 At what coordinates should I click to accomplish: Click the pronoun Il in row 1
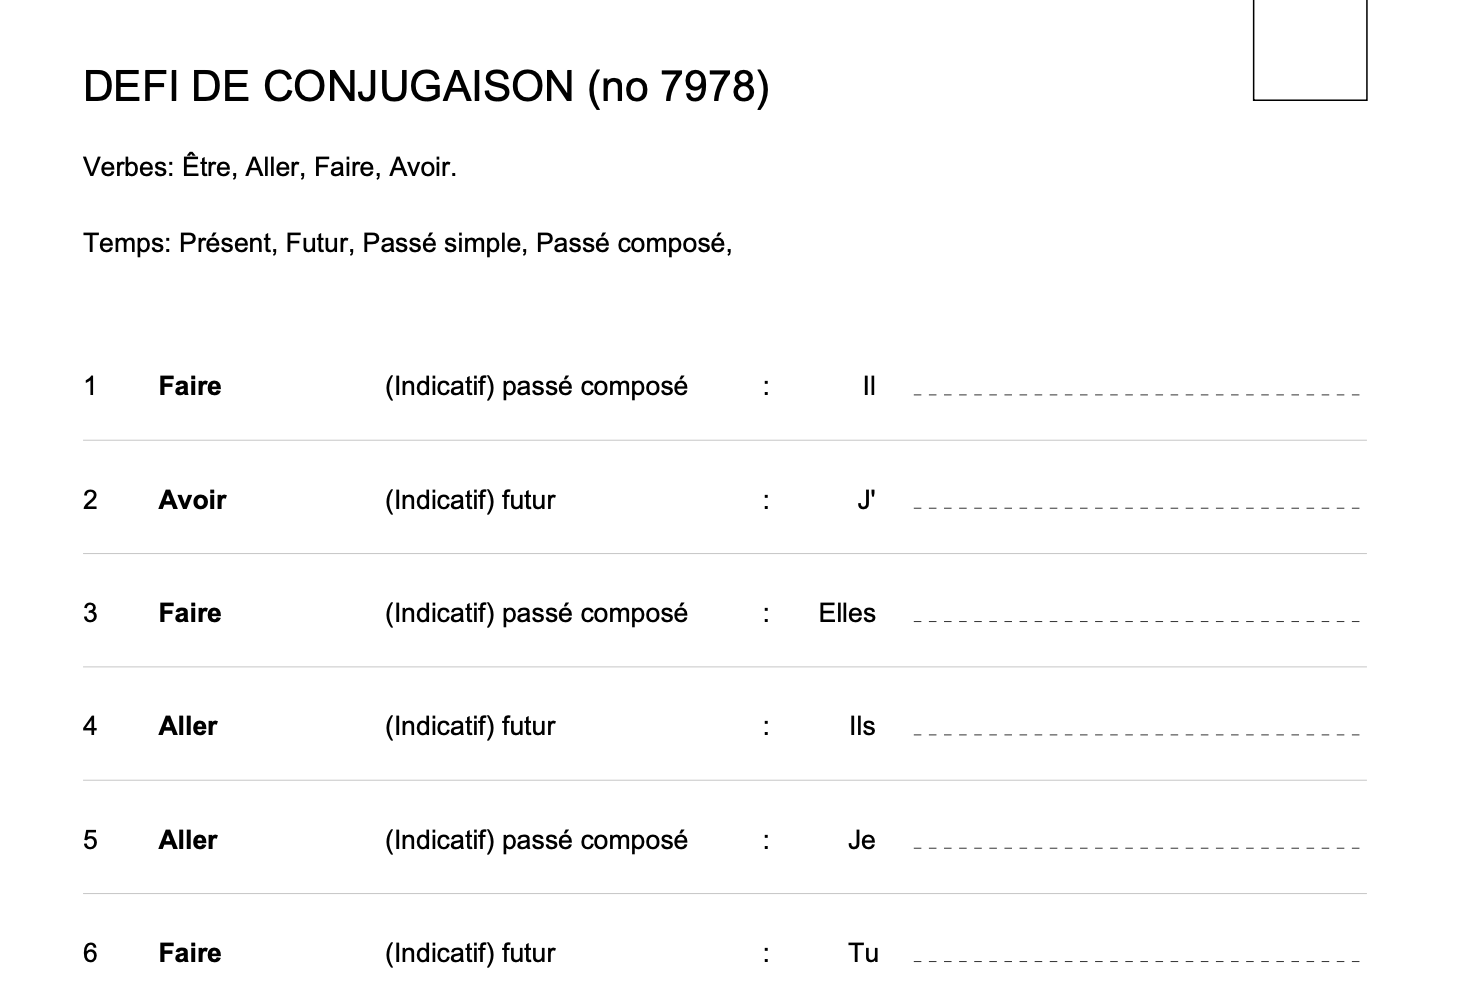pyautogui.click(x=869, y=386)
